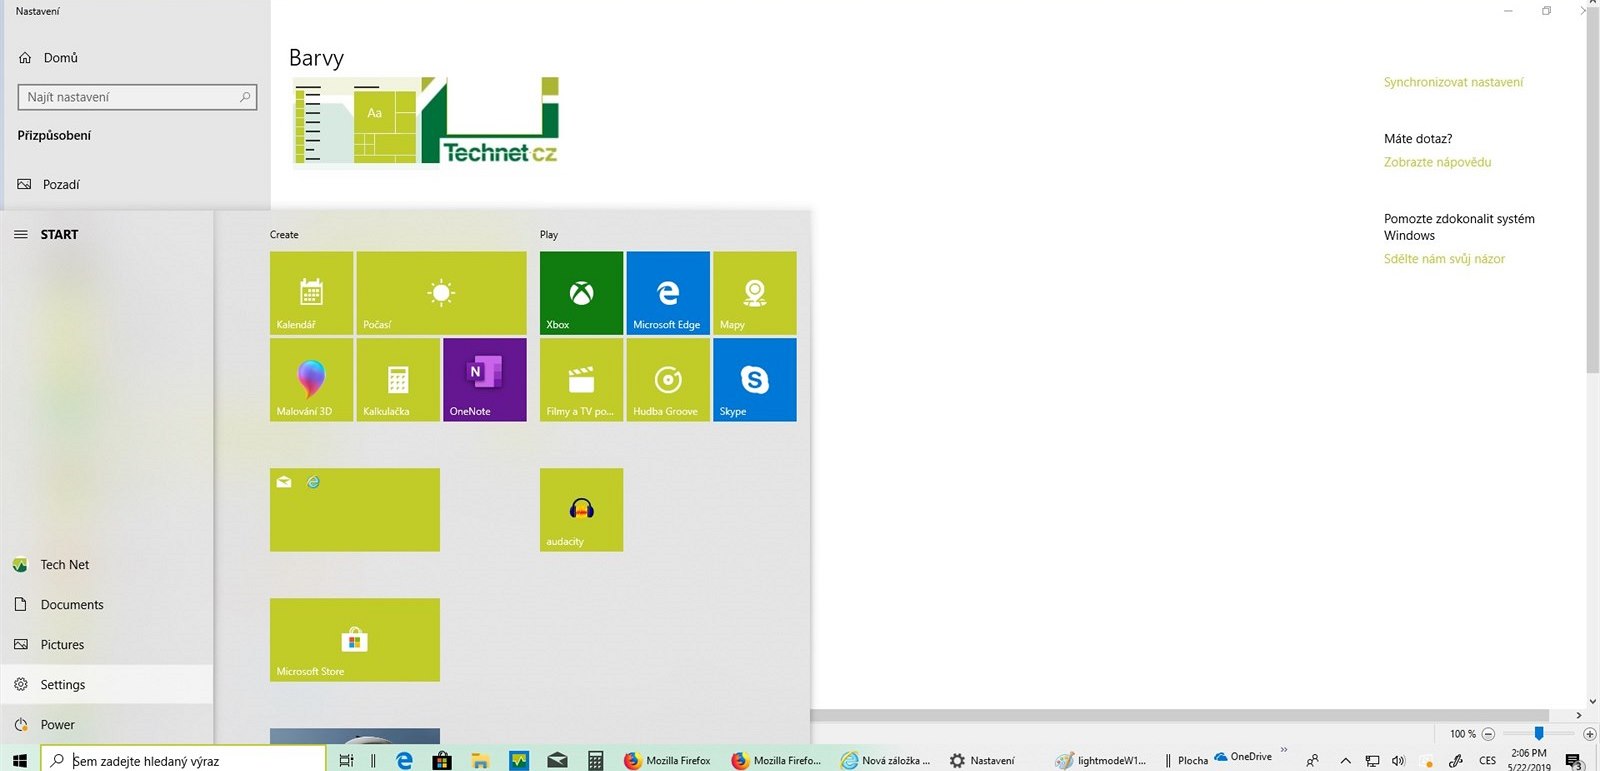This screenshot has height=771, width=1600.
Task: Expand the Start hamburger menu
Action: (21, 235)
